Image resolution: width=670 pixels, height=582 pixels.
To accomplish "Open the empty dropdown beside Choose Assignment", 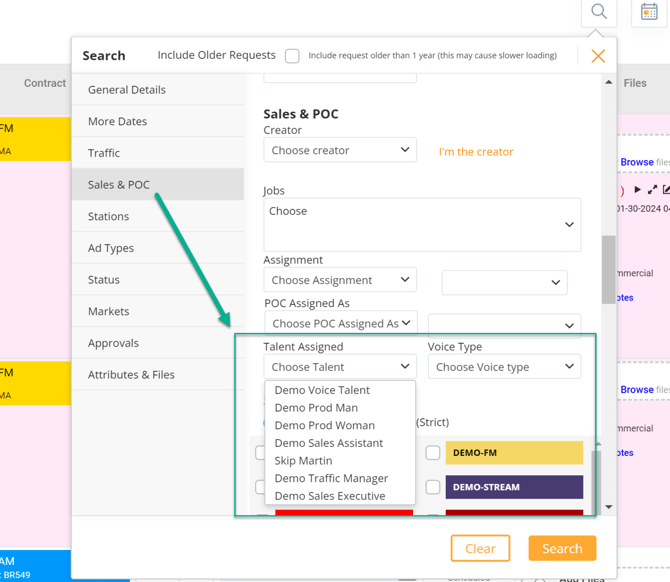I will coord(505,282).
